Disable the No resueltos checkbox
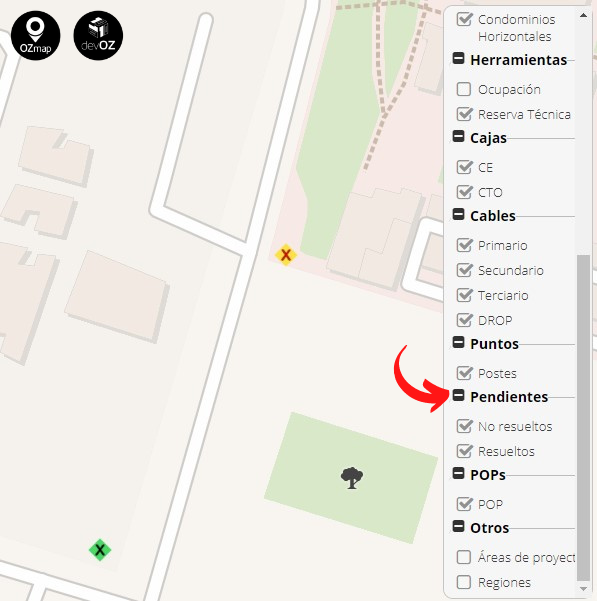The image size is (597, 601). pyautogui.click(x=464, y=426)
